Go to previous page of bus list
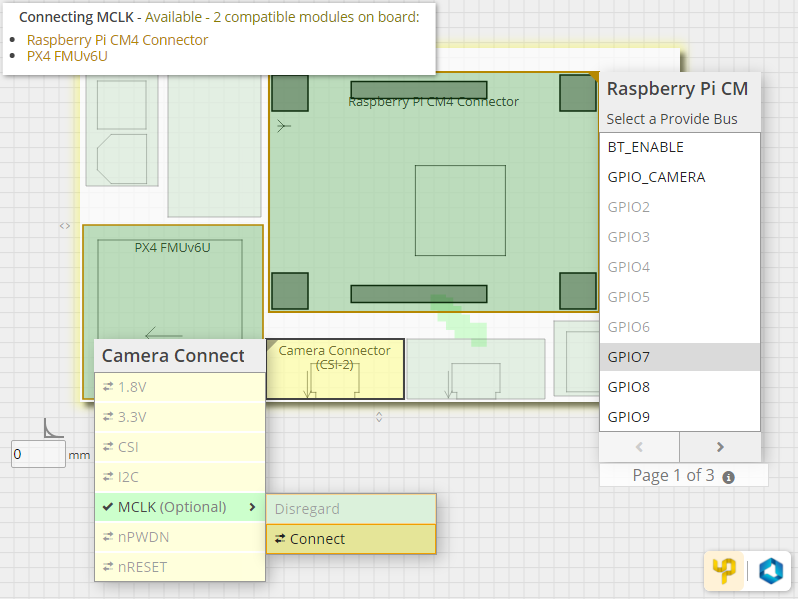The width and height of the screenshot is (798, 599). coord(639,447)
